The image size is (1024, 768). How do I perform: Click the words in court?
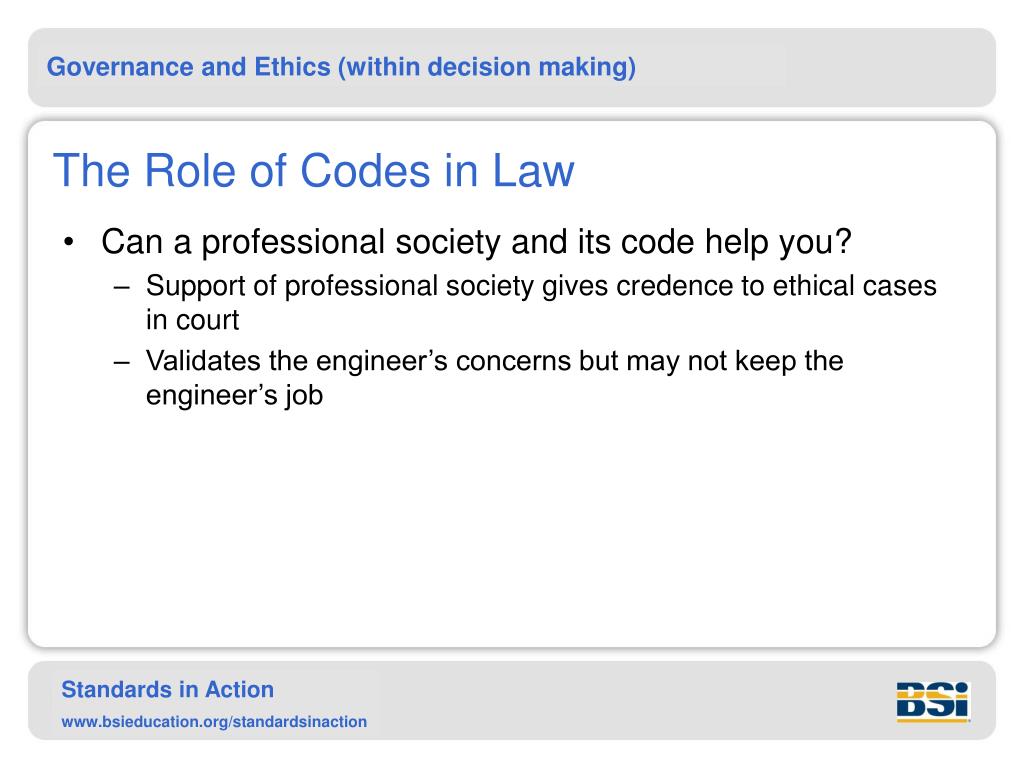pos(193,320)
